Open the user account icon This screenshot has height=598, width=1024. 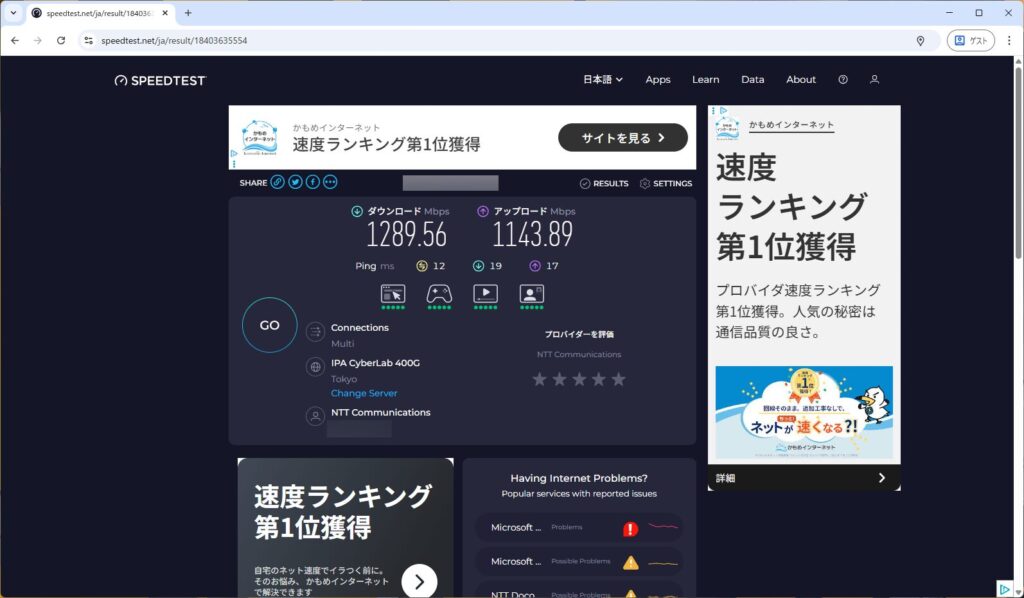click(x=874, y=80)
